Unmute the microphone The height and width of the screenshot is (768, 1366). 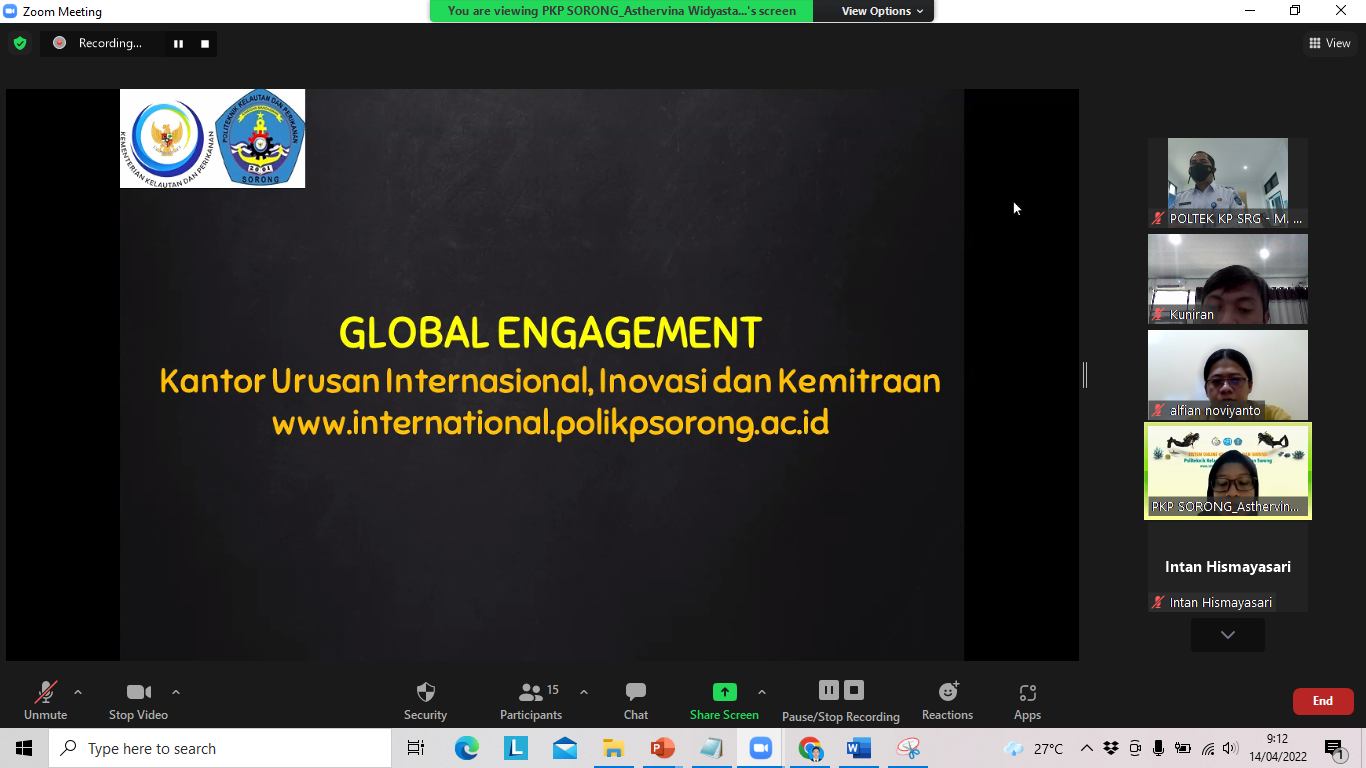click(x=45, y=692)
